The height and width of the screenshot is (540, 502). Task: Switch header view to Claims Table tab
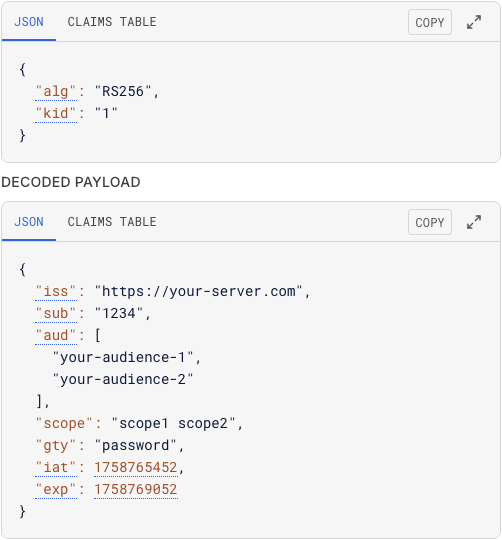click(112, 22)
